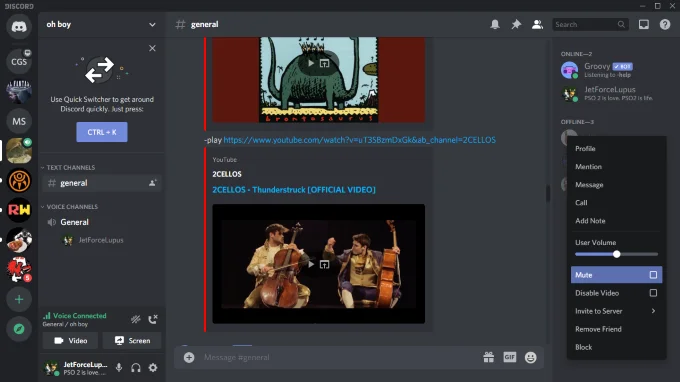This screenshot has height=382, width=680.
Task: Create invite icon next to general channel
Action: 153,183
